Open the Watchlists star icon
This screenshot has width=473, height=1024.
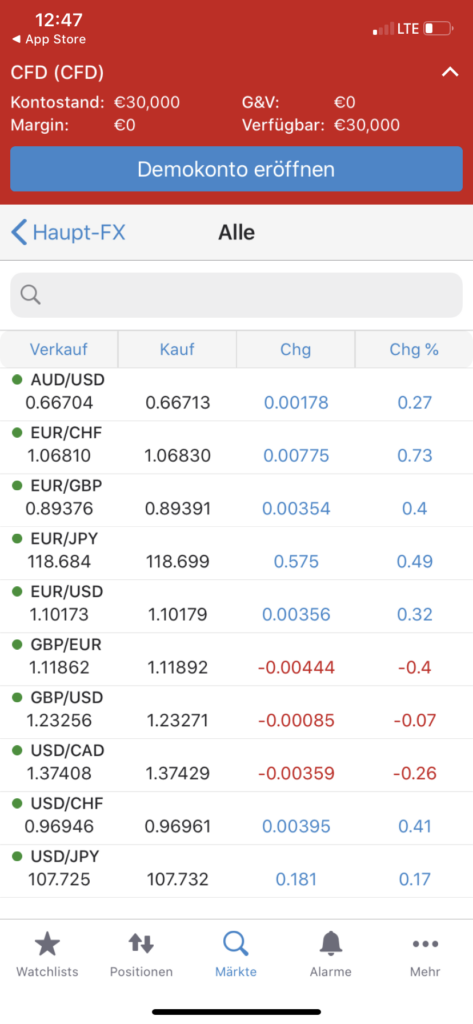point(47,944)
